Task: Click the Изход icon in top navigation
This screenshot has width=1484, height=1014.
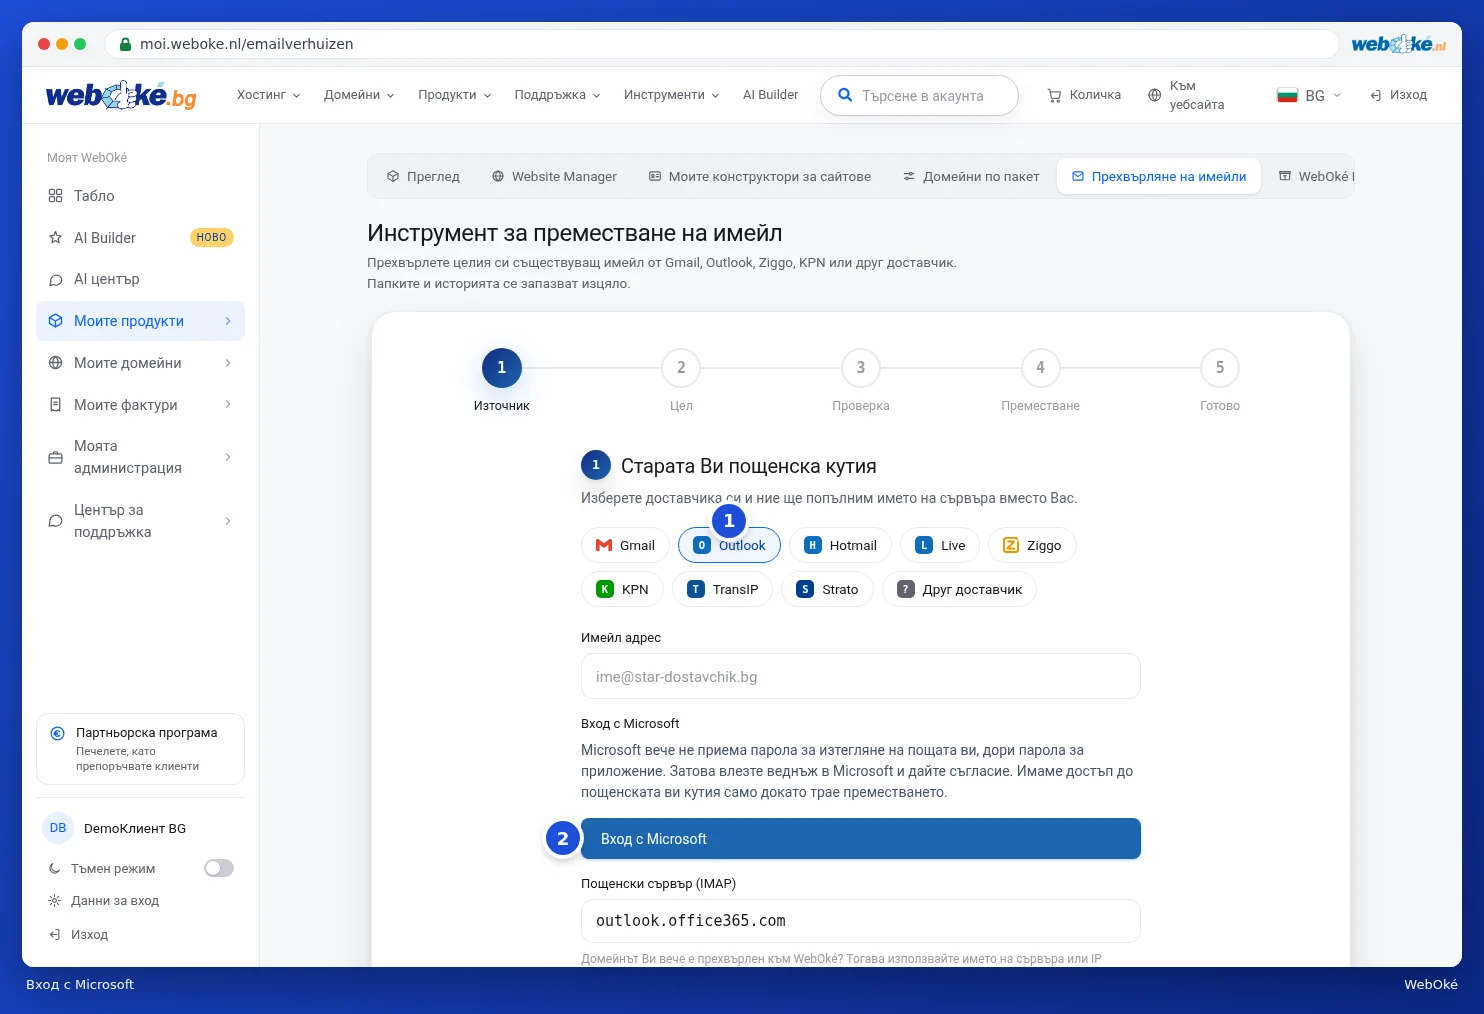Action: [x=1376, y=96]
